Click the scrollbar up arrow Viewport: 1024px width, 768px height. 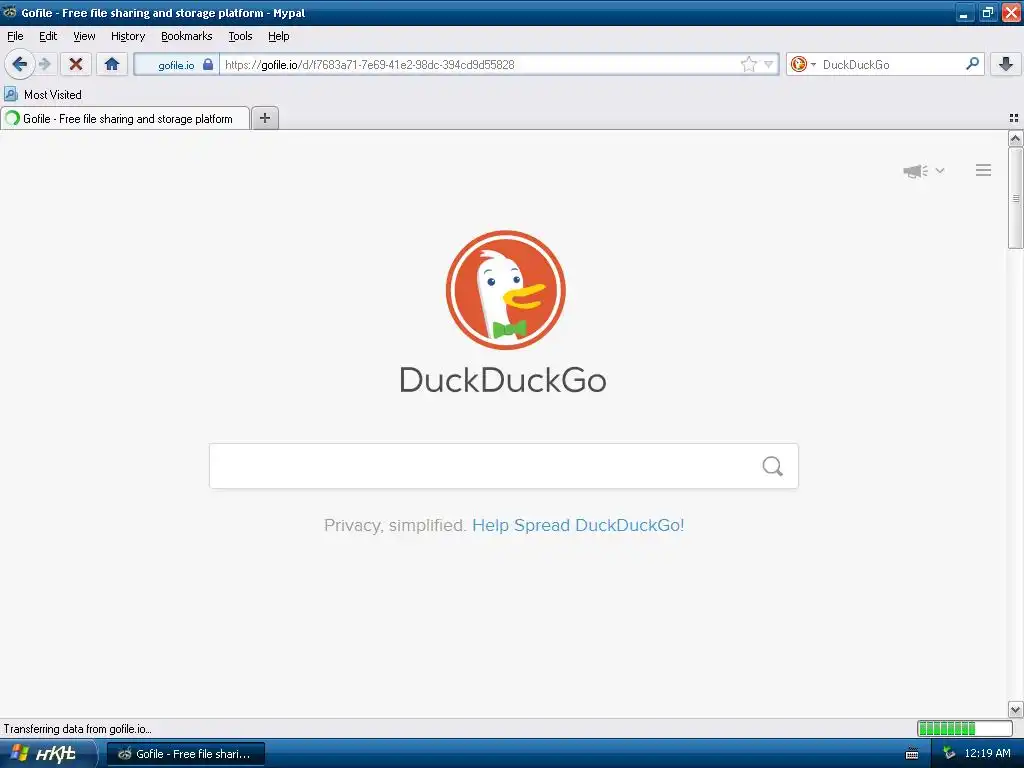pyautogui.click(x=1015, y=138)
